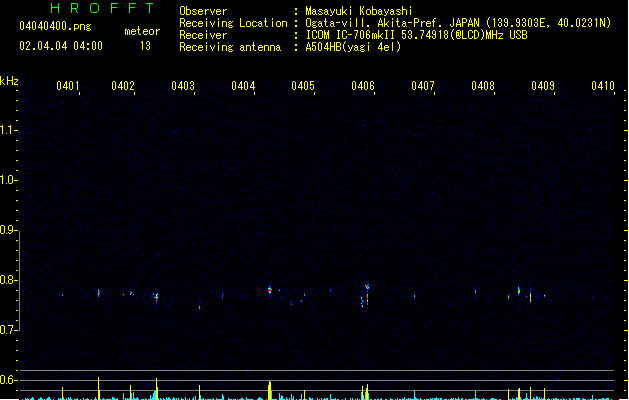
Task: Click the Receiving Location label
Action: (233, 23)
